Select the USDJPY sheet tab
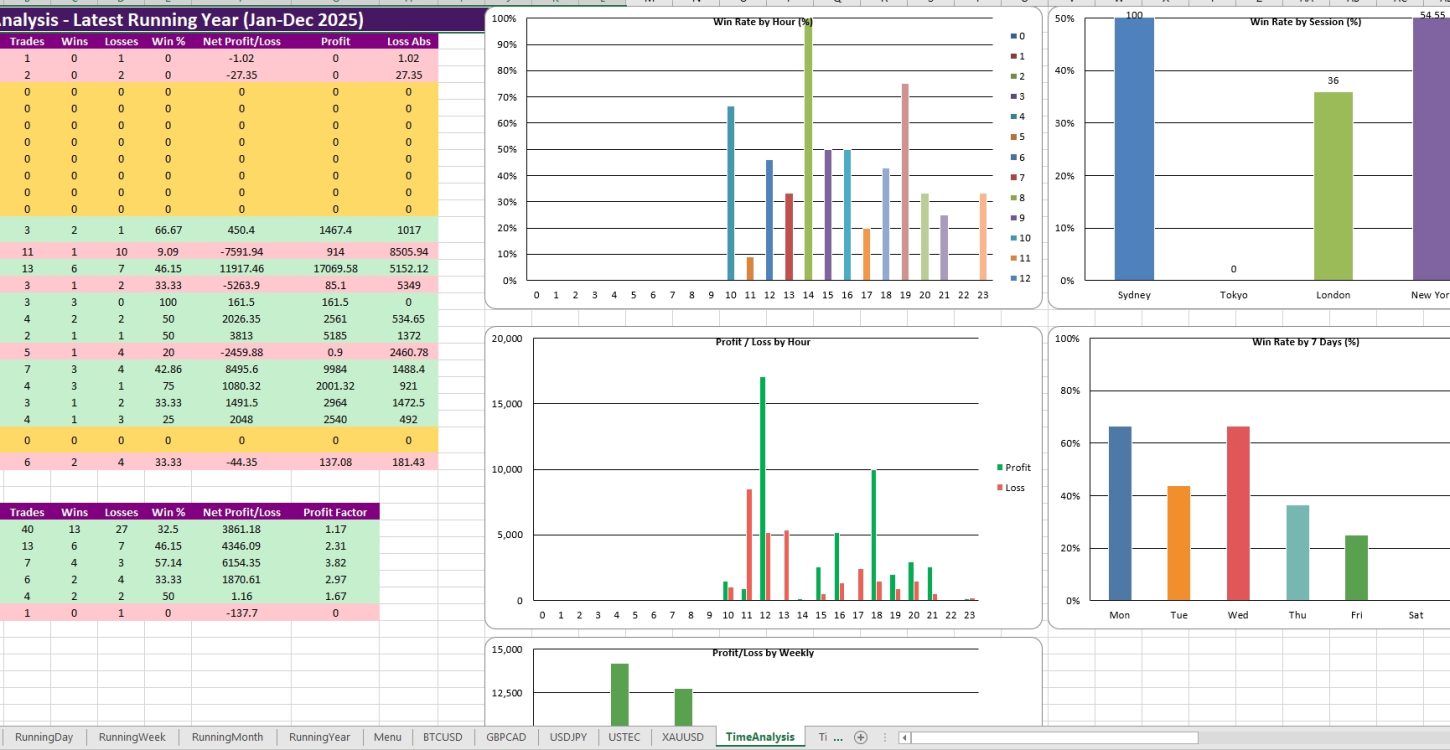The image size is (1450, 750). coord(569,737)
